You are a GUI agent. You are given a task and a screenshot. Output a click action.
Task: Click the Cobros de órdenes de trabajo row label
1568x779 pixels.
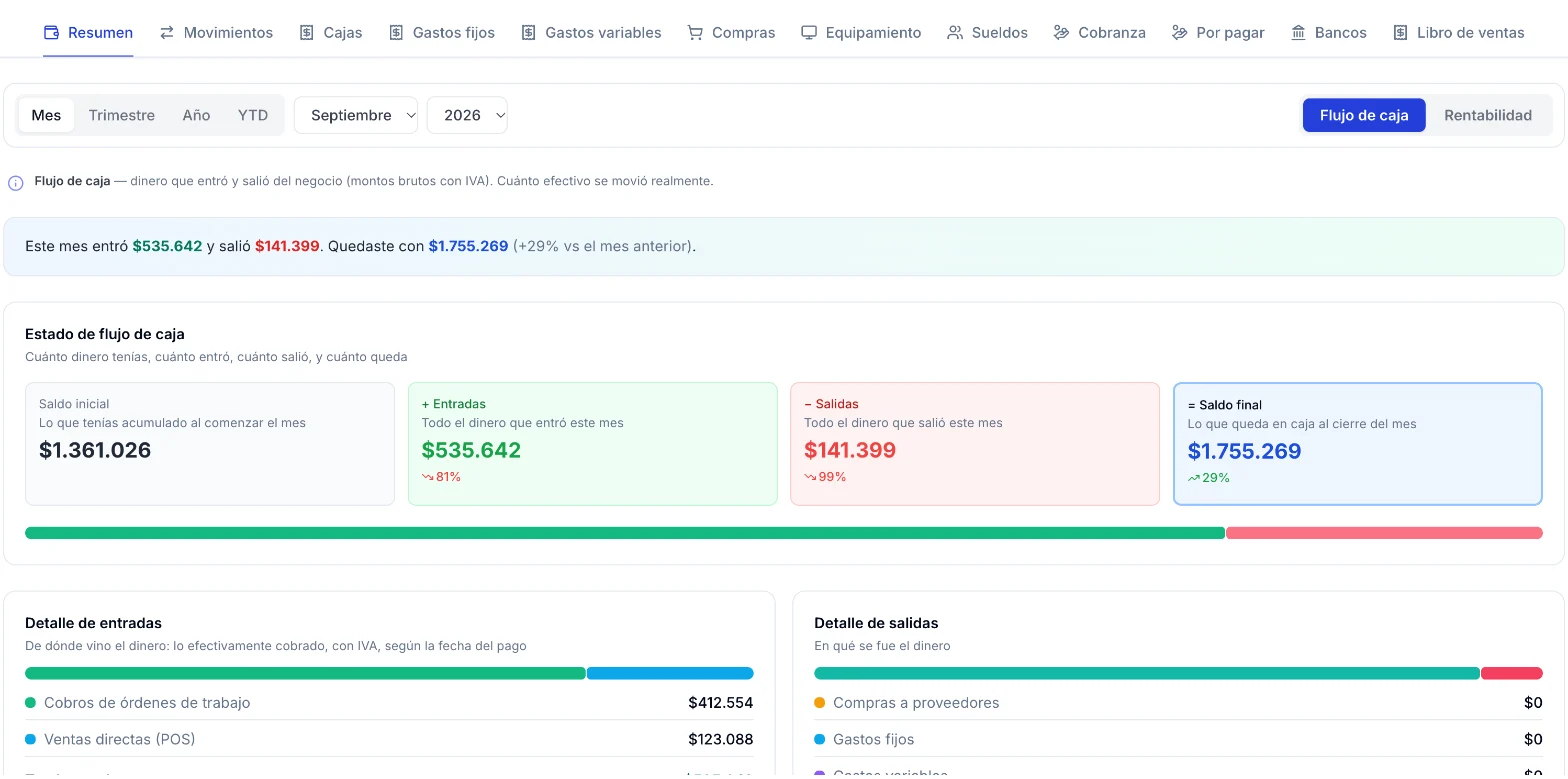[147, 703]
